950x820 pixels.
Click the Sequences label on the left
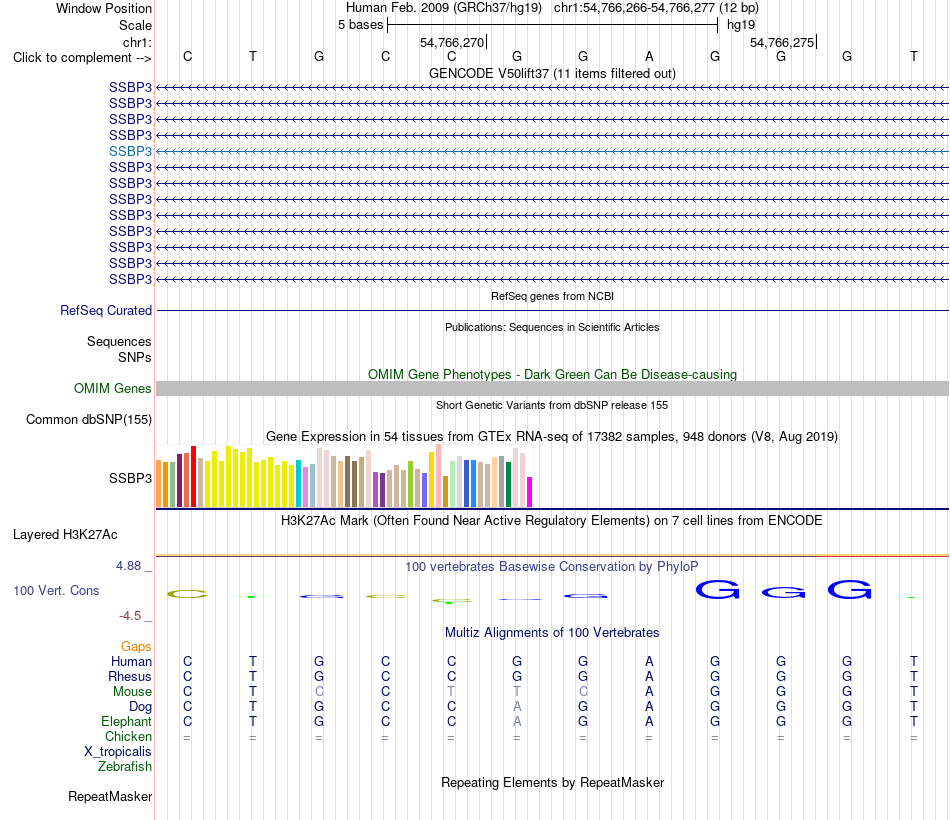(119, 341)
